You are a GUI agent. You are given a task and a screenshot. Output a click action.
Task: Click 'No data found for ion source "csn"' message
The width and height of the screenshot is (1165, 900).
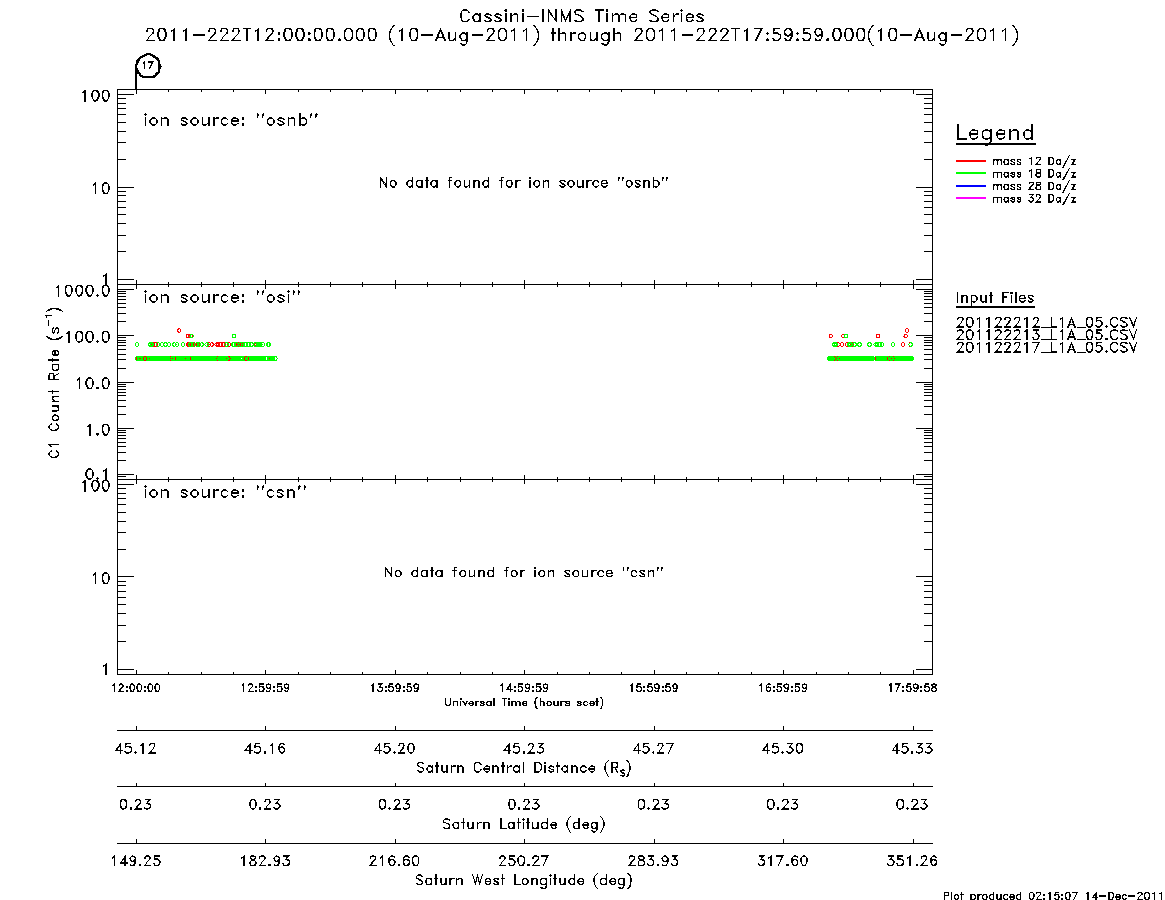[x=524, y=572]
